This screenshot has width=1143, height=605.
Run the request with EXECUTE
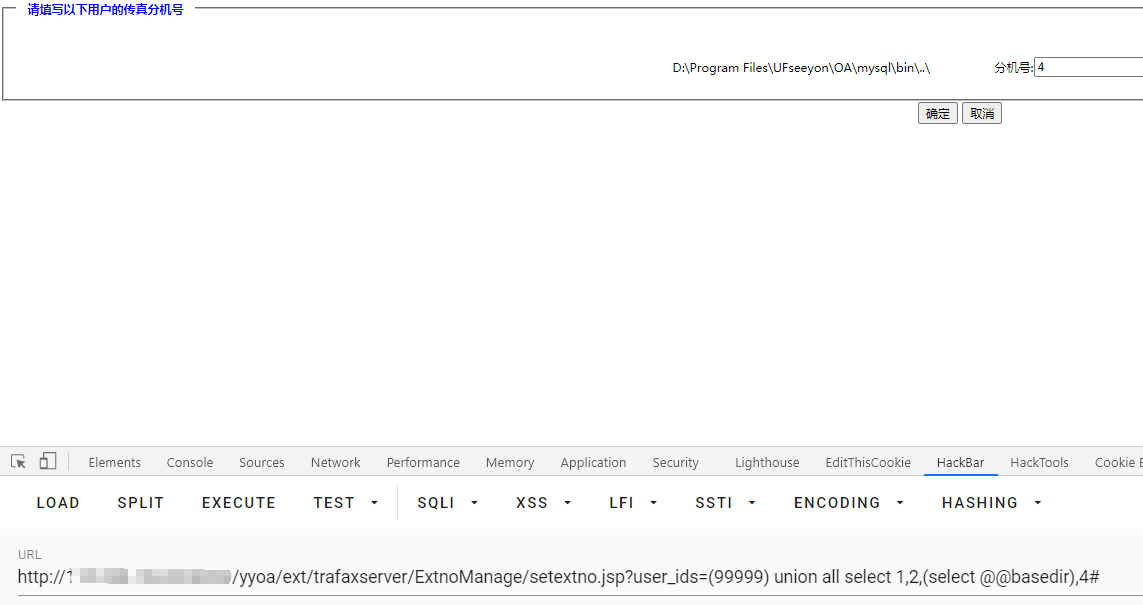[x=239, y=503]
